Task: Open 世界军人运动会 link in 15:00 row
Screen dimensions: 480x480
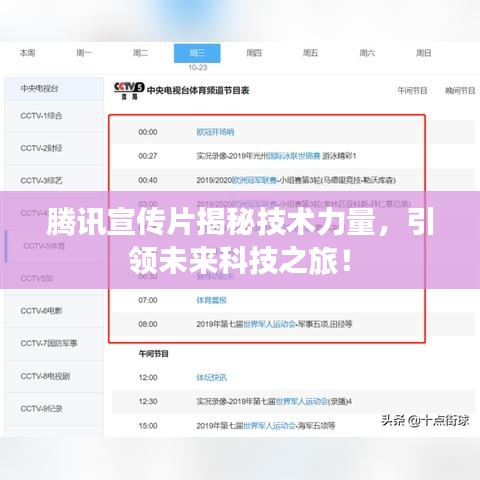Action: (x=269, y=426)
